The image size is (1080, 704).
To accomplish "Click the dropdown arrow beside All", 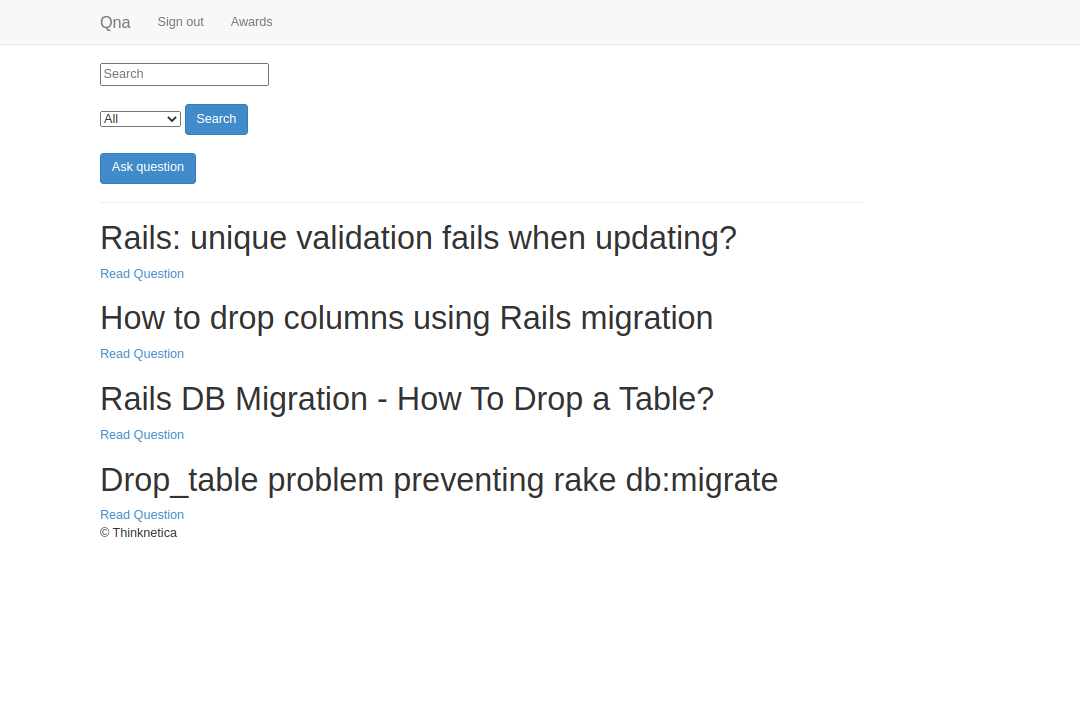I will pyautogui.click(x=172, y=119).
